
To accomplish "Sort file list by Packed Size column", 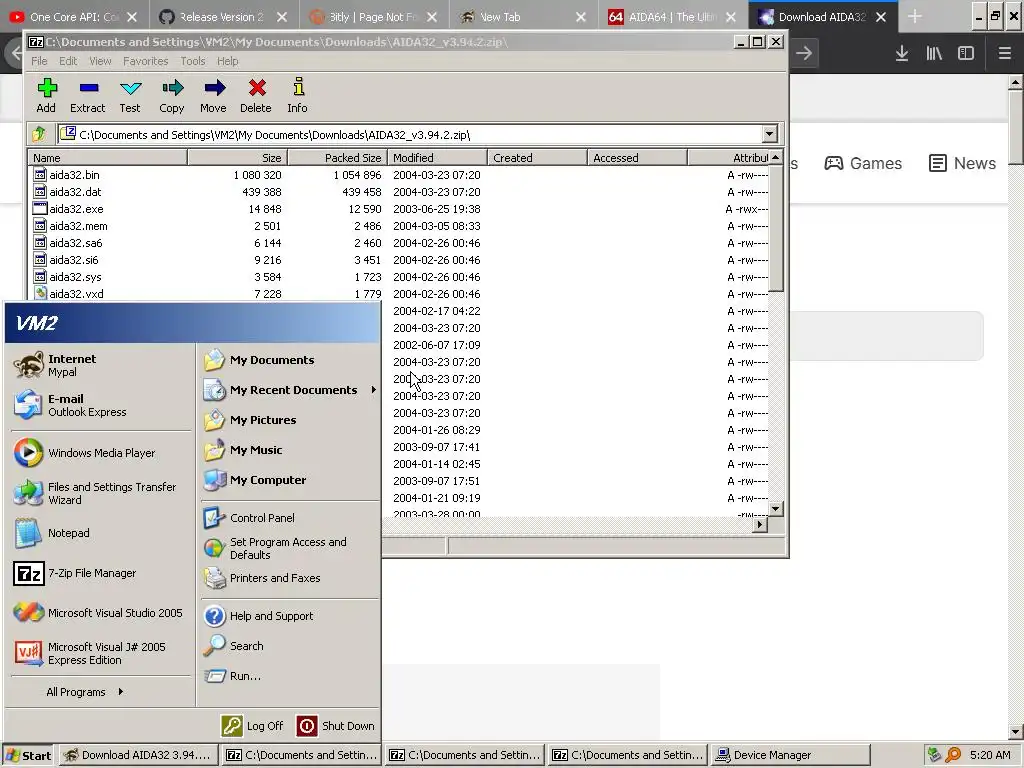I will tap(337, 157).
